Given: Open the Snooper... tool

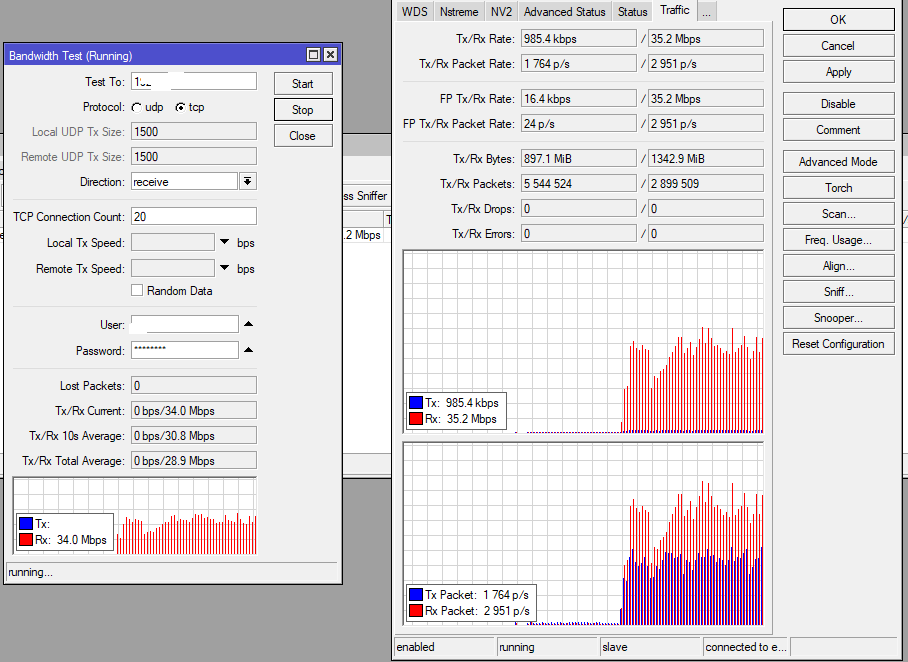Looking at the screenshot, I should pyautogui.click(x=838, y=318).
